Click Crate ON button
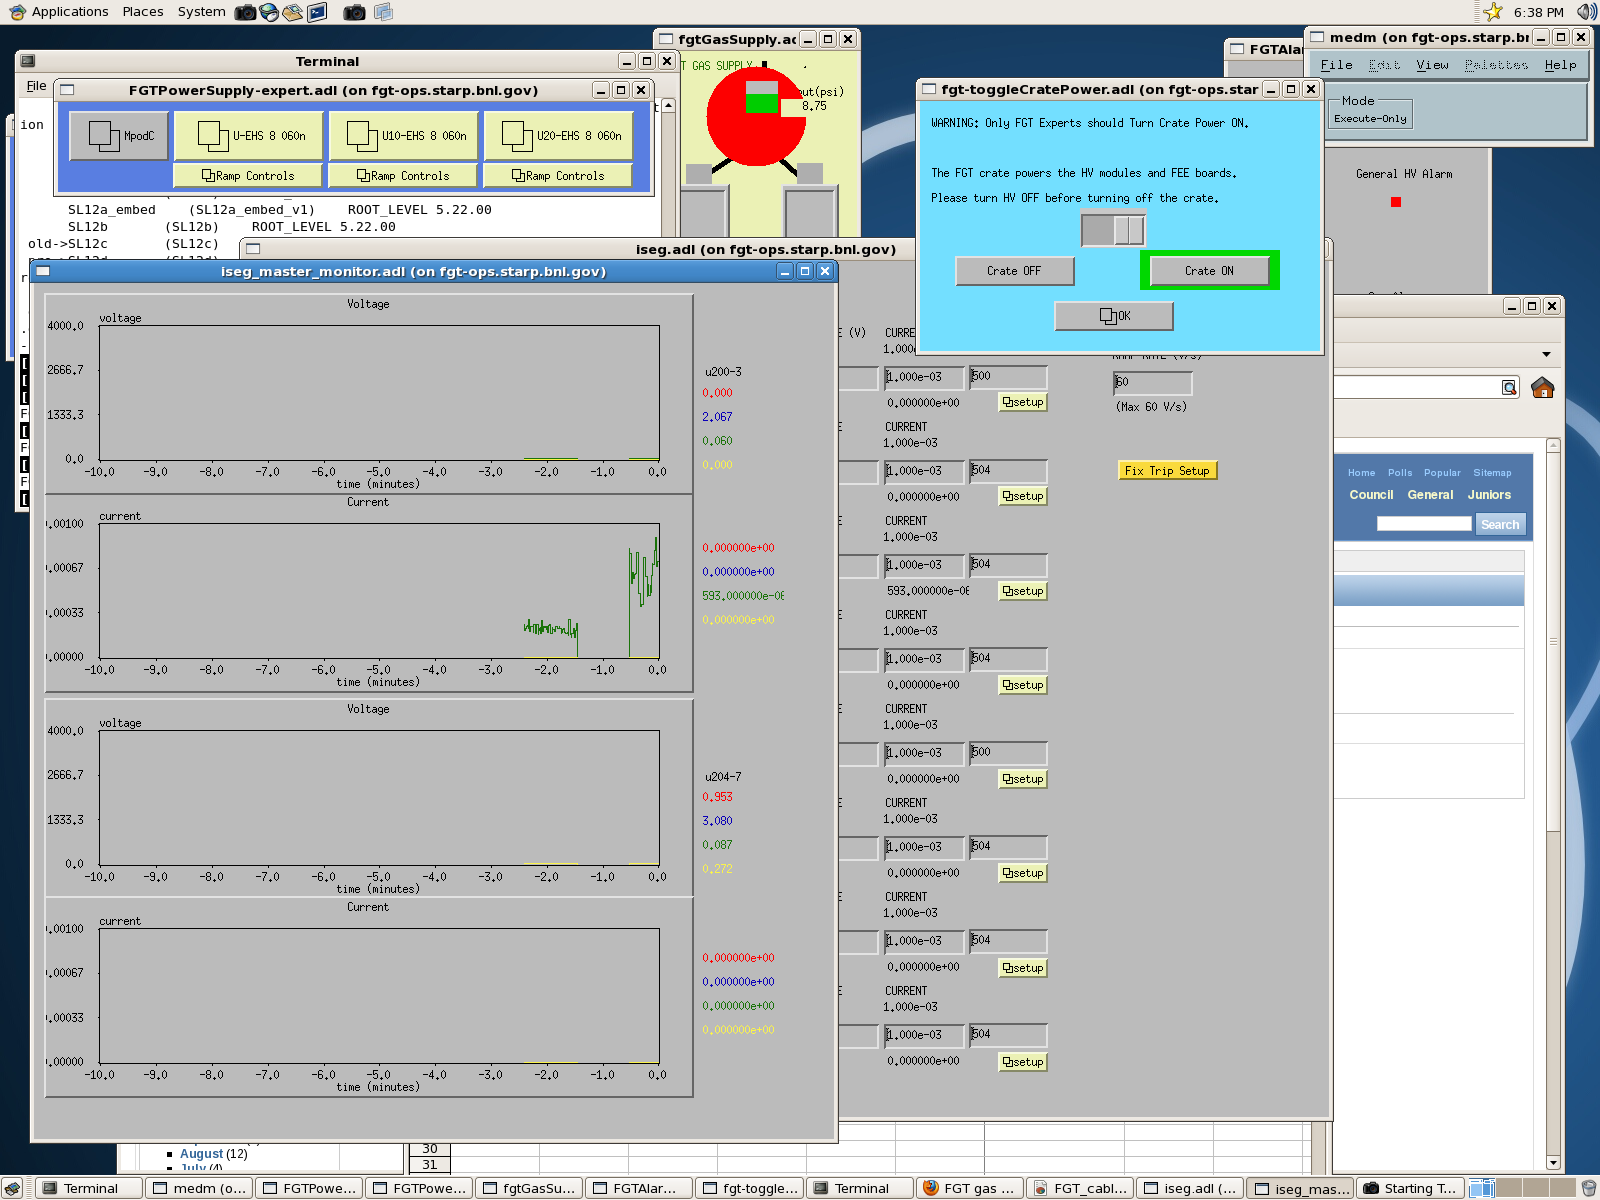The height and width of the screenshot is (1200, 1600). click(1209, 271)
